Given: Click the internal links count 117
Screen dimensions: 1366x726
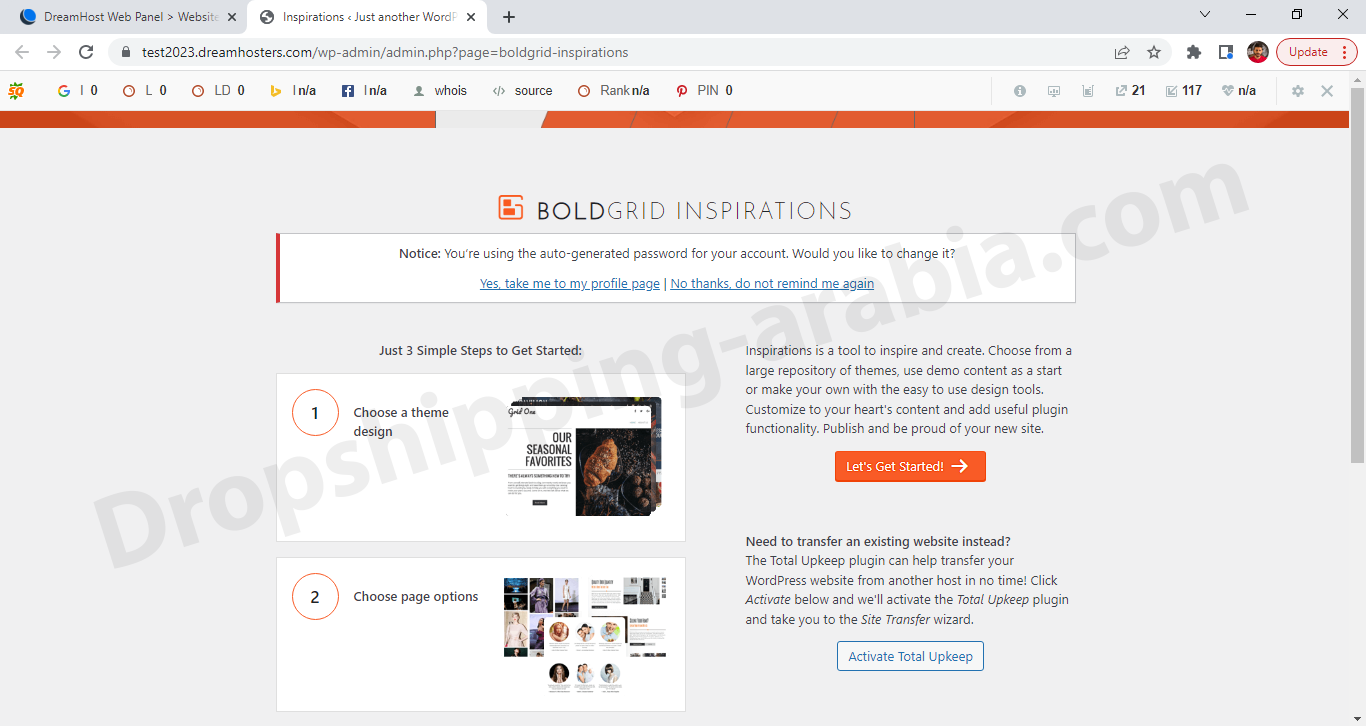Looking at the screenshot, I should 1184,91.
